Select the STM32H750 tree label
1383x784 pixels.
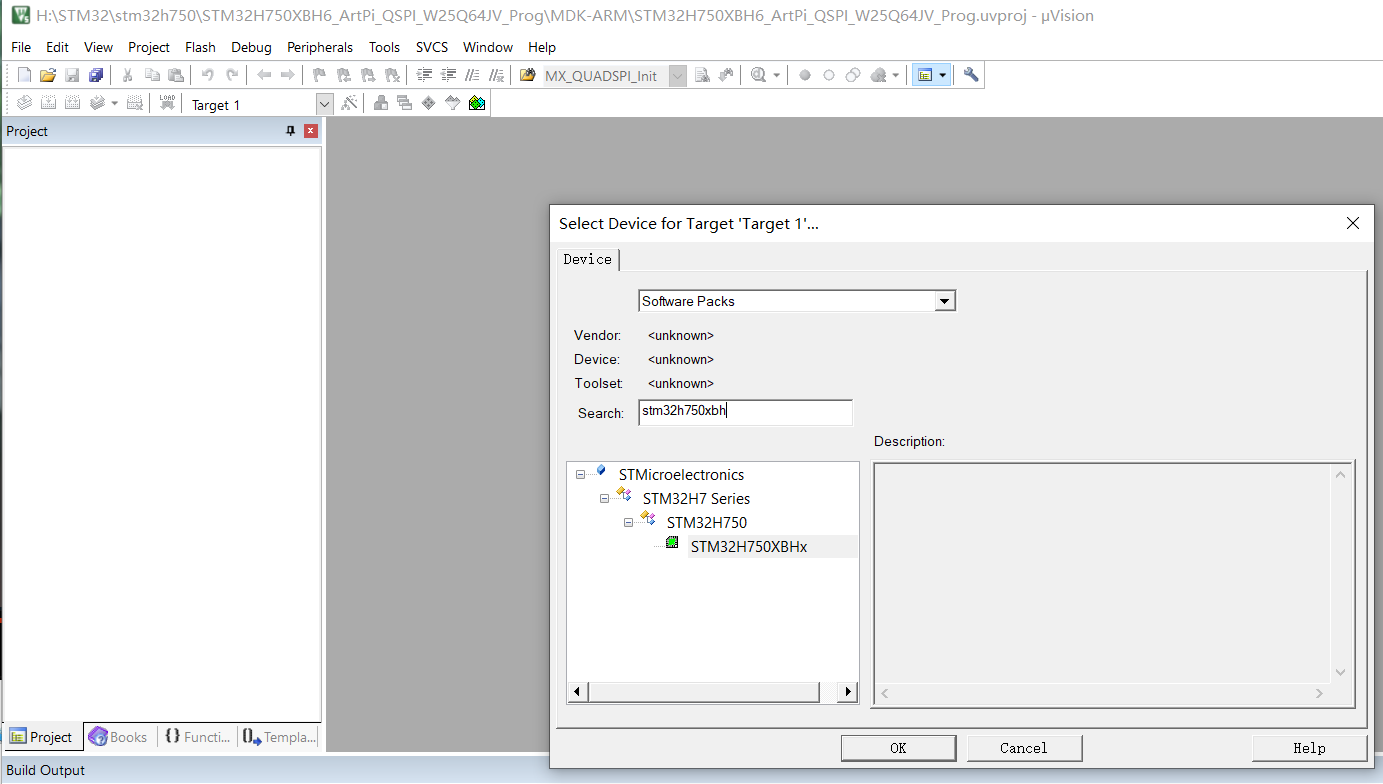(707, 523)
